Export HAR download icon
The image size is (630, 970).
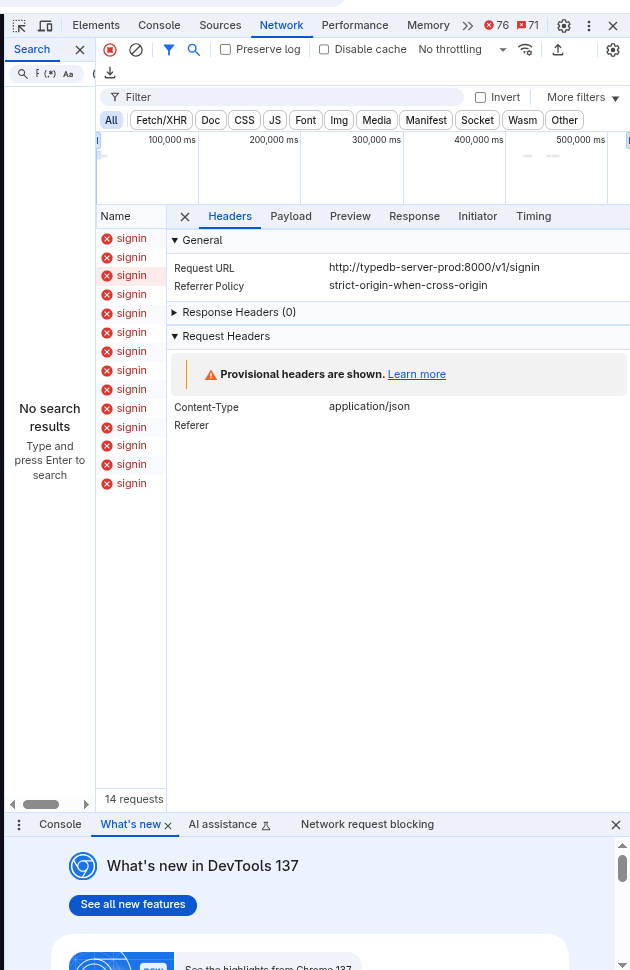click(x=110, y=73)
